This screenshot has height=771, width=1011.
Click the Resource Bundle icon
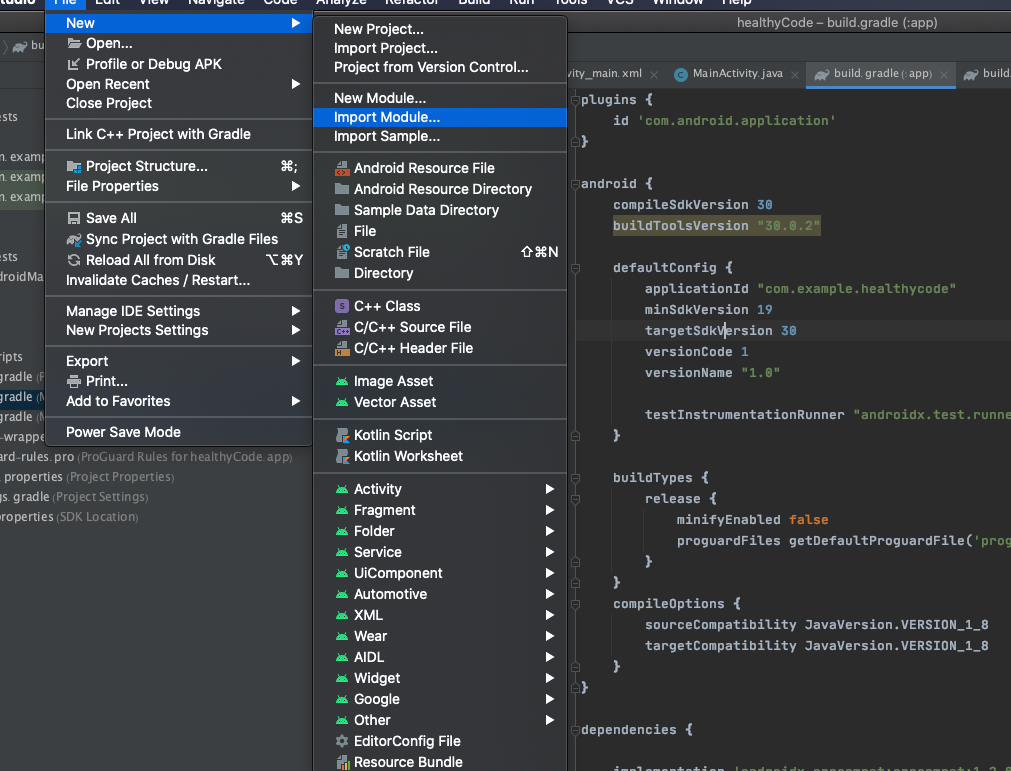click(x=342, y=762)
